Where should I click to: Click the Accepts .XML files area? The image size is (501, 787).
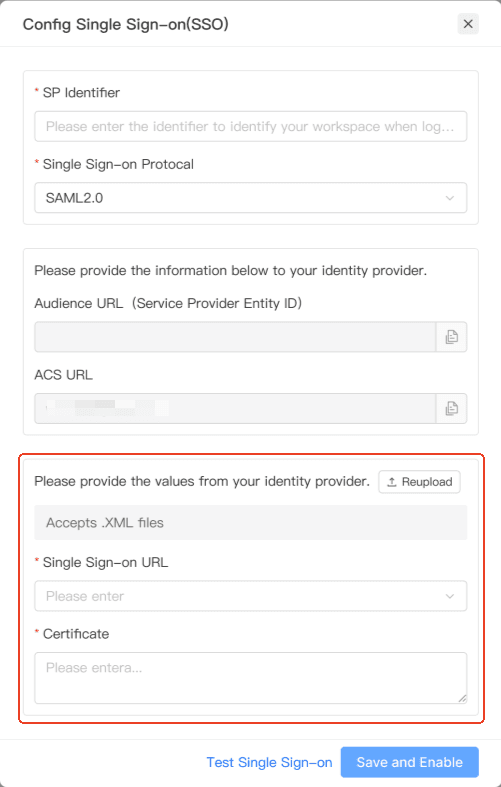[x=250, y=522]
